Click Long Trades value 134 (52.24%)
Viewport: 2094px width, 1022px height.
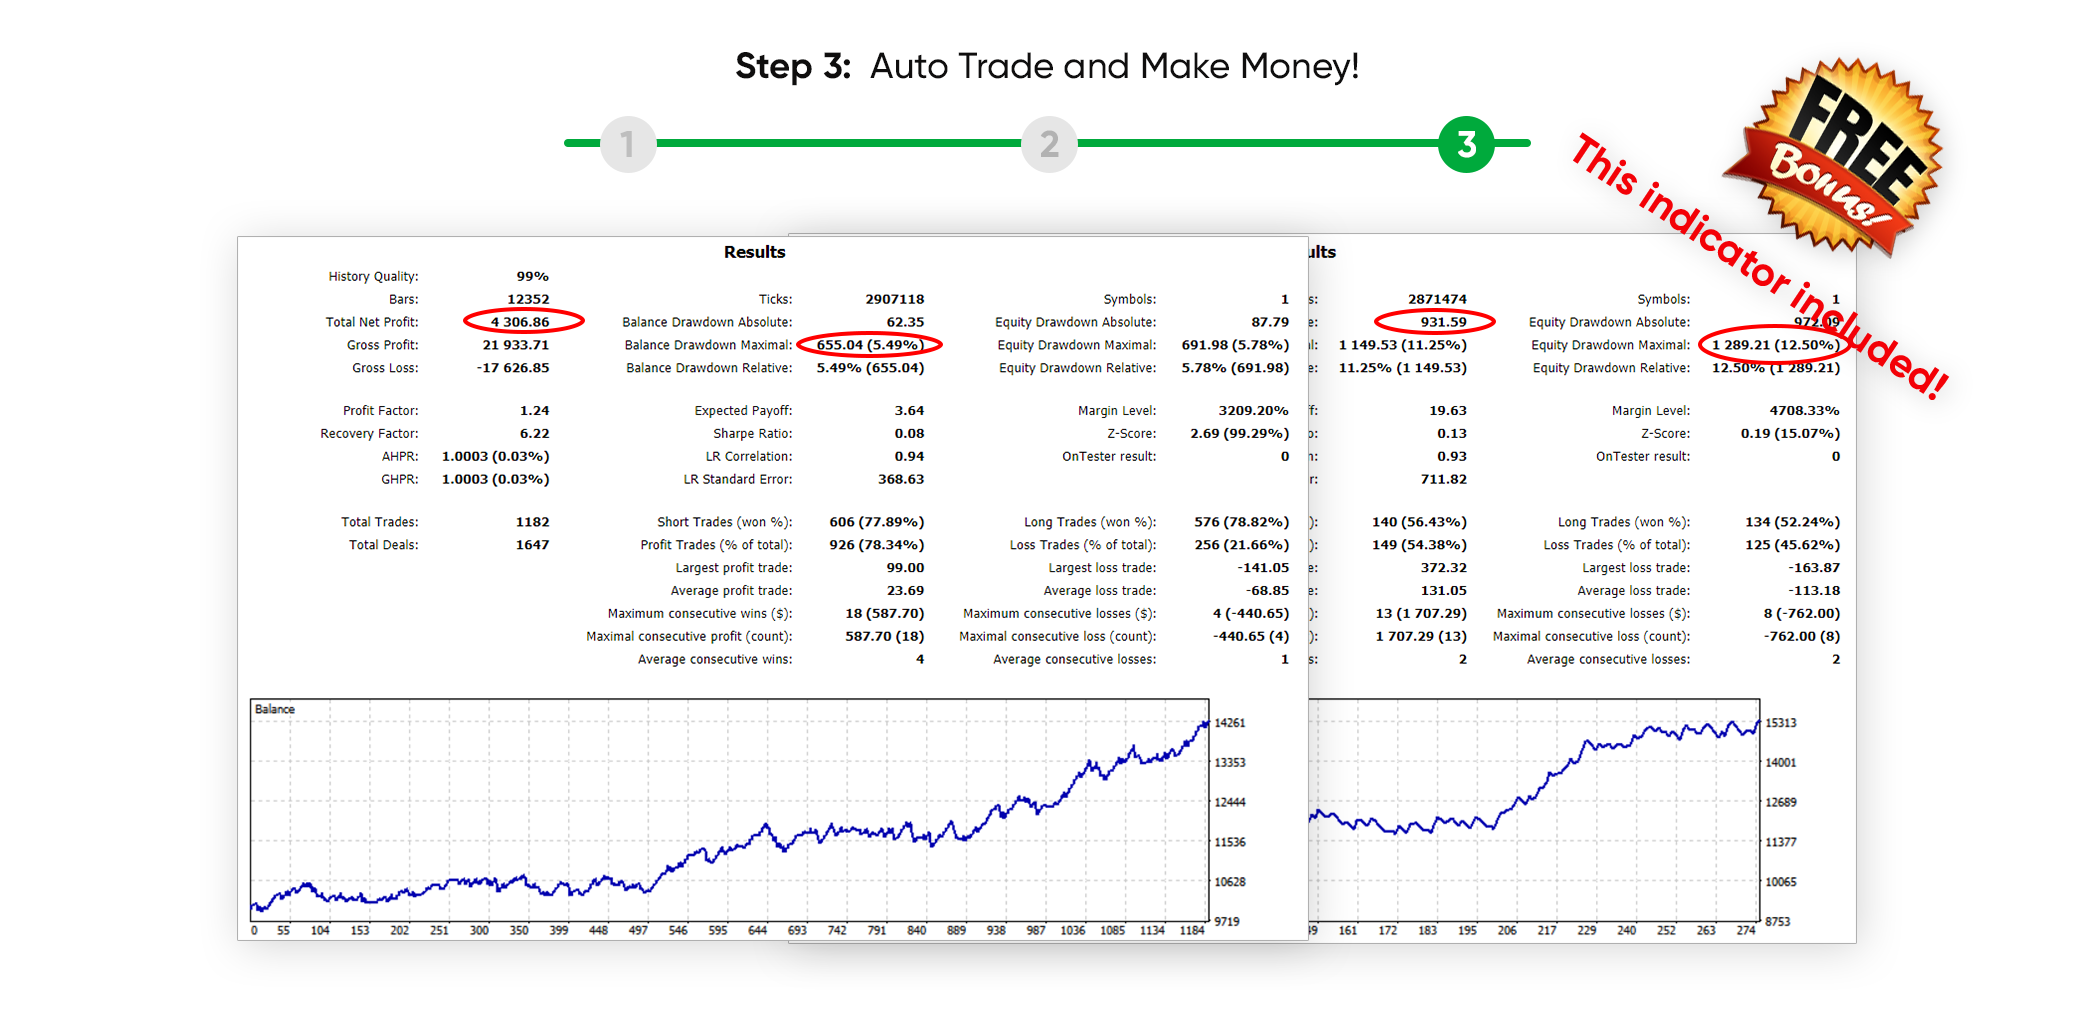1793,522
